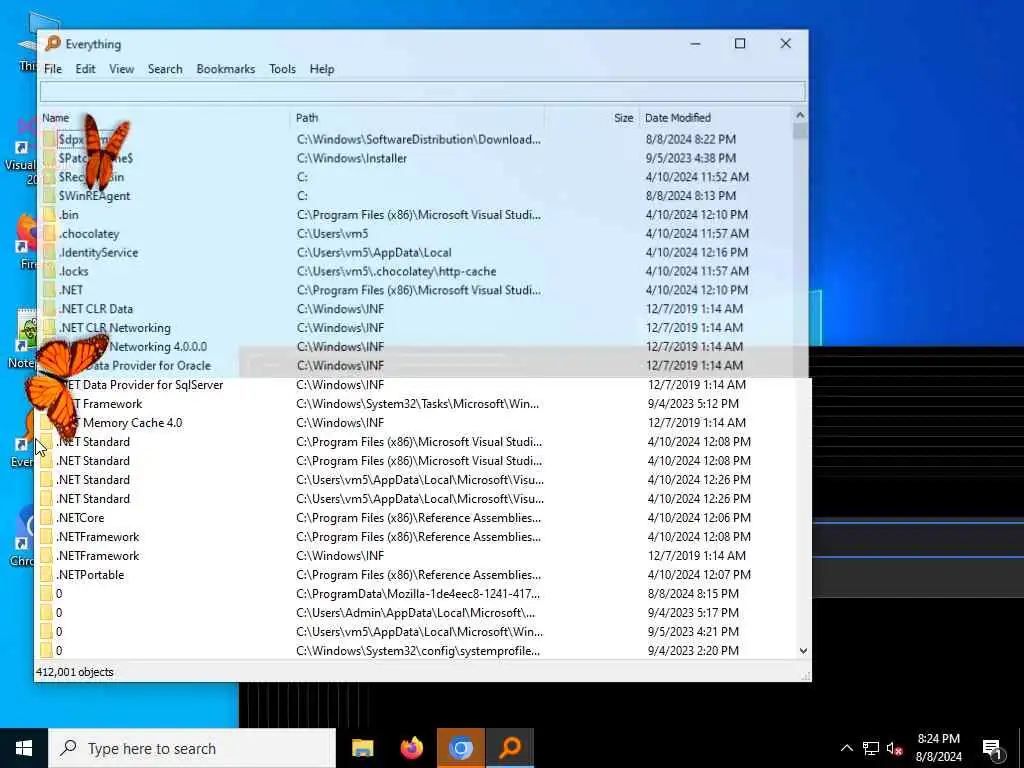The image size is (1024, 768).
Task: Open the View menu
Action: (x=121, y=69)
